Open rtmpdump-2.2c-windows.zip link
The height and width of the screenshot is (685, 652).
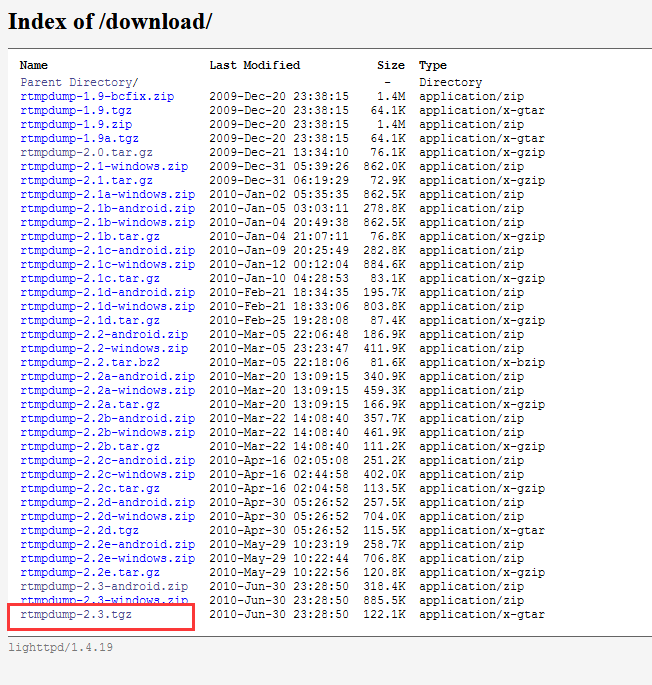108,474
